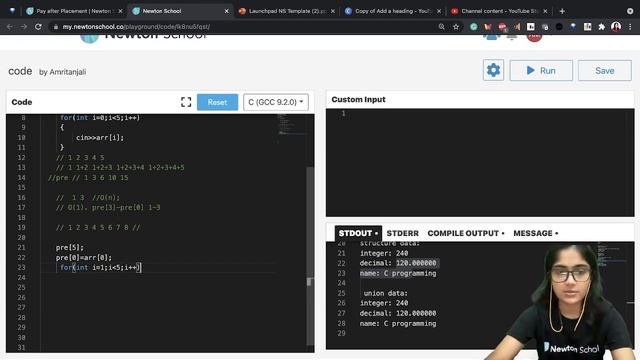Switch to Launchpad NS Template tab
The width and height of the screenshot is (640, 360).
pyautogui.click(x=287, y=11)
